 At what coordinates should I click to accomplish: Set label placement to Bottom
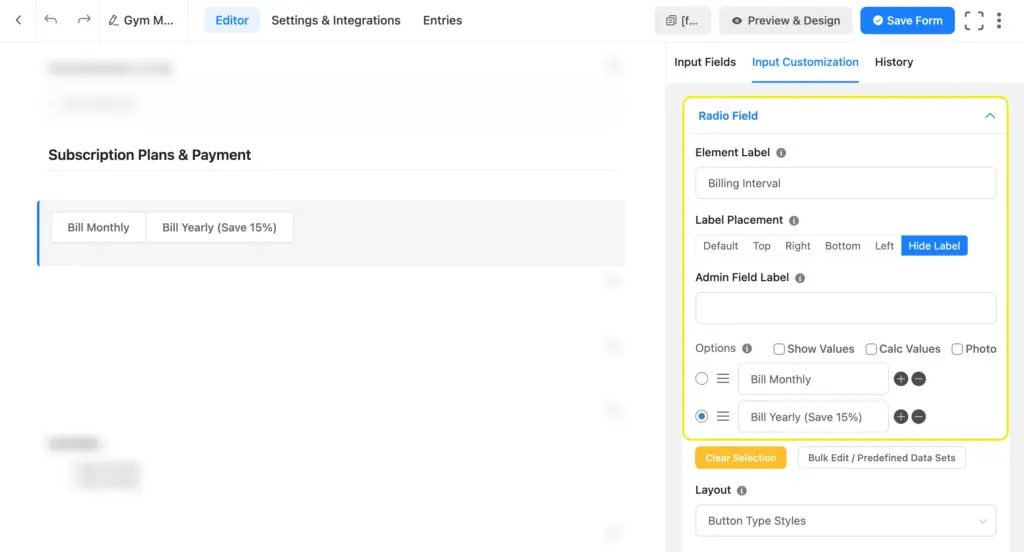842,246
